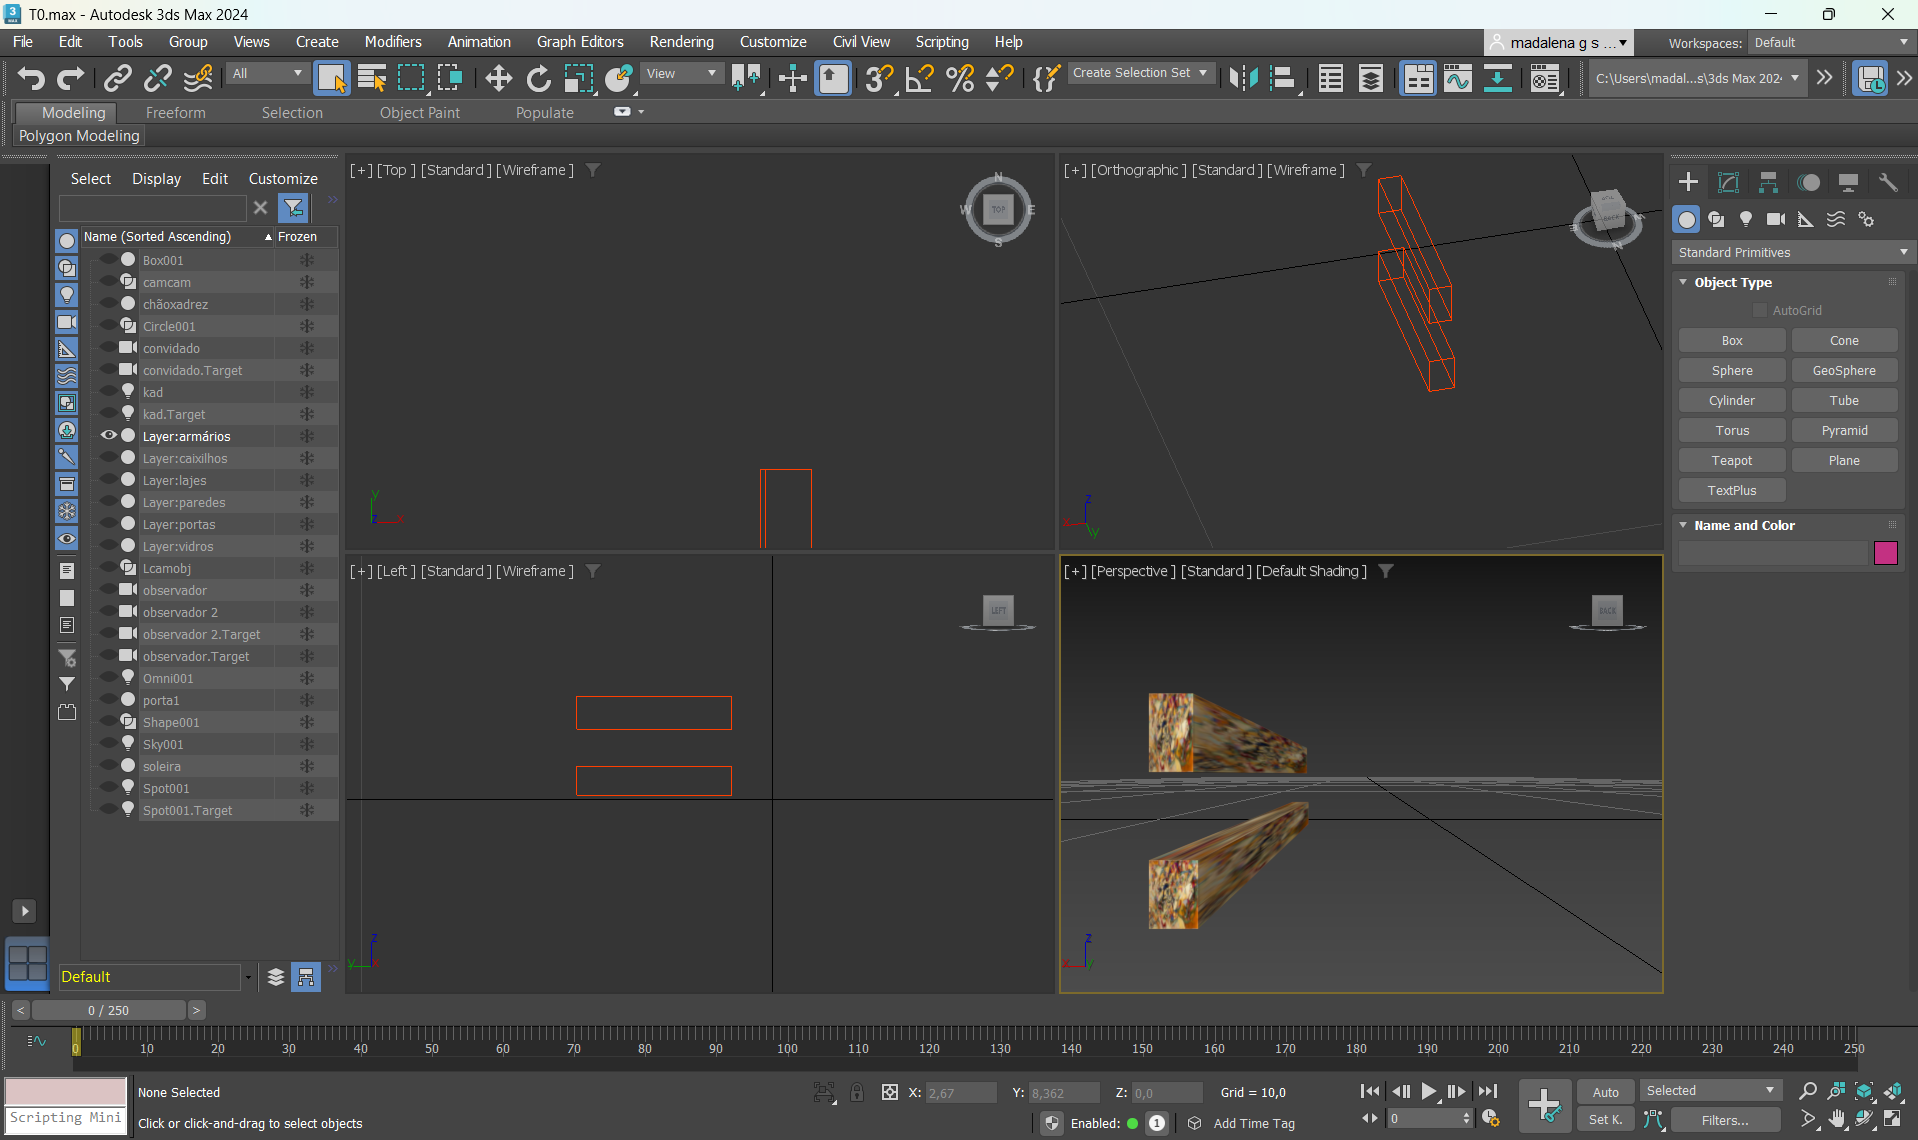Select the Move tool in main toolbar

pyautogui.click(x=498, y=78)
